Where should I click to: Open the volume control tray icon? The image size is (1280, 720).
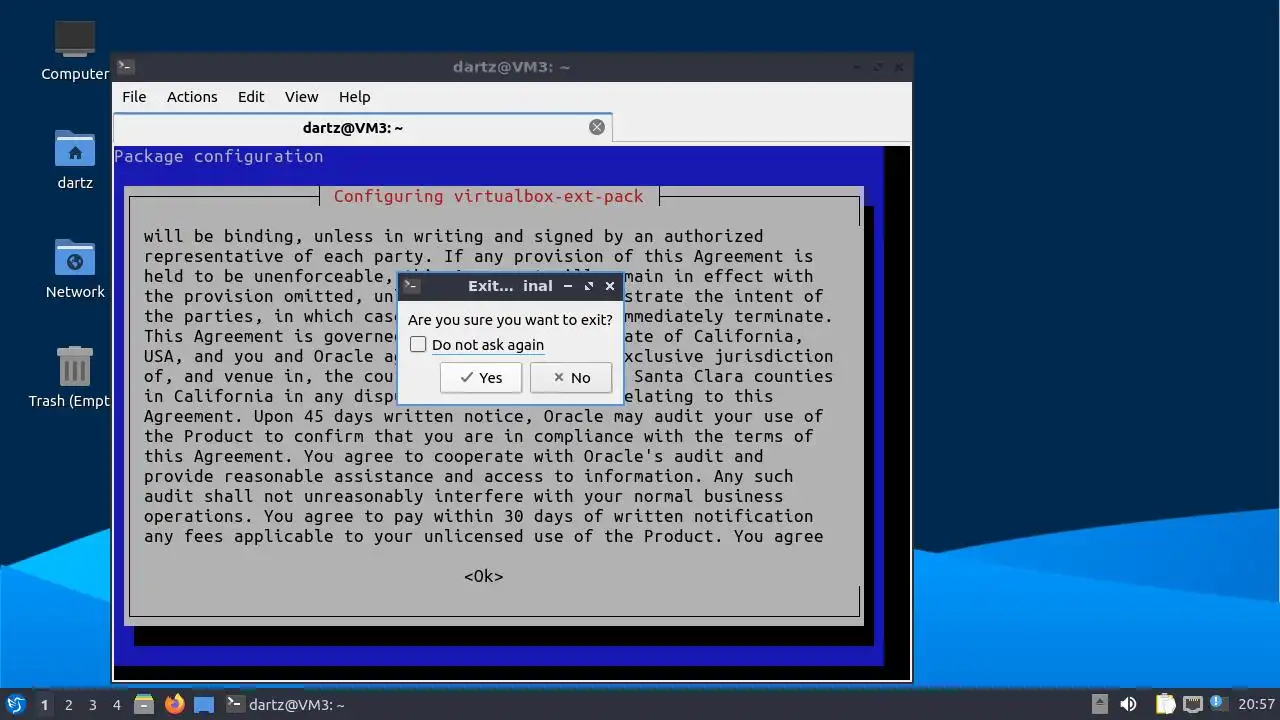tap(1128, 704)
